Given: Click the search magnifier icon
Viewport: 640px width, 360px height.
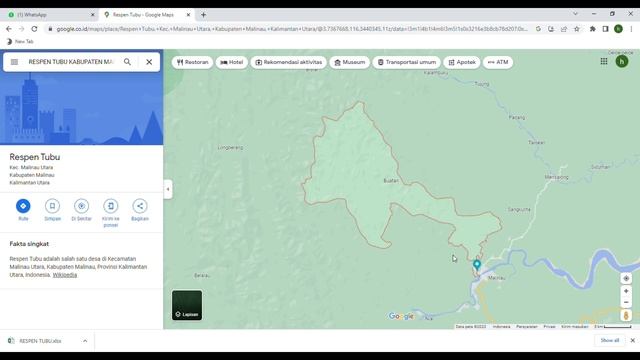Looking at the screenshot, I should (x=127, y=62).
